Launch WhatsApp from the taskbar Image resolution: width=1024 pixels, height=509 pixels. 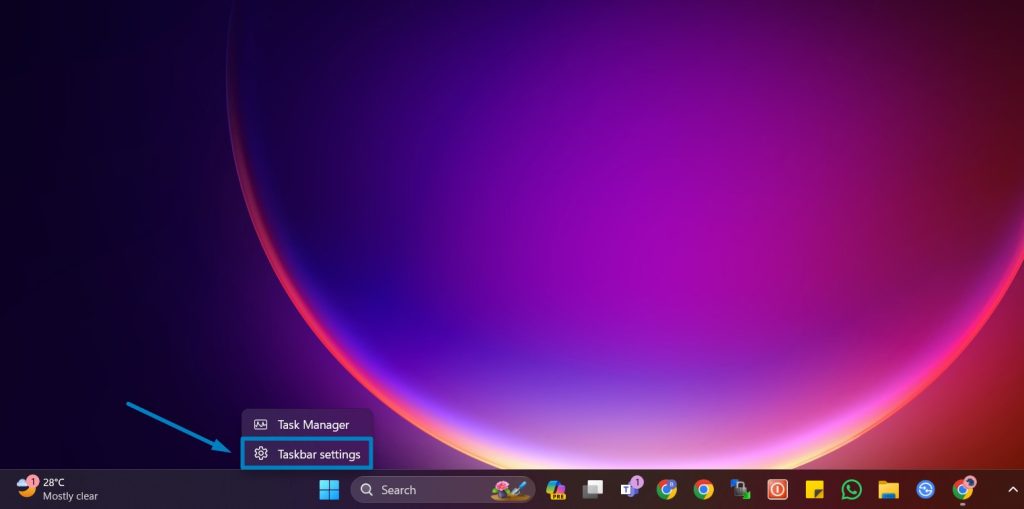[x=851, y=490]
